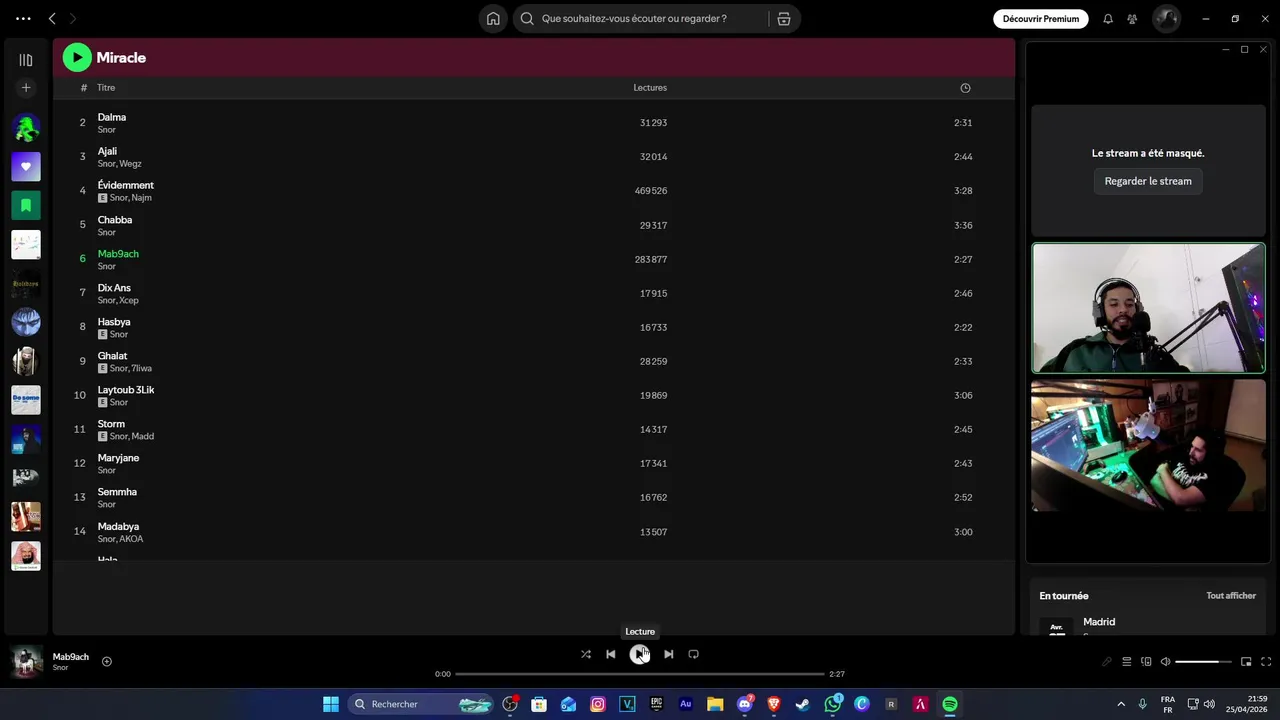
Task: Open Steam from the taskbar
Action: click(803, 704)
